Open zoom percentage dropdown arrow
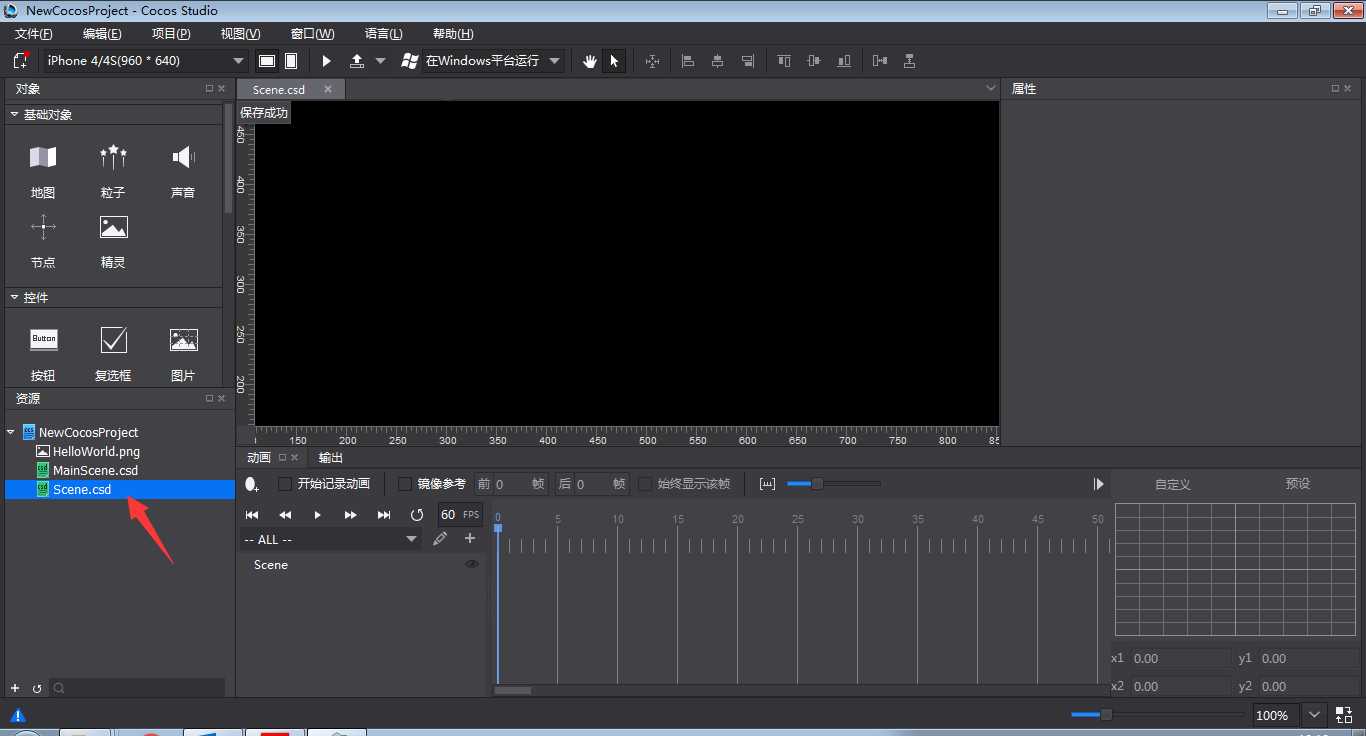The height and width of the screenshot is (736, 1366). click(x=1314, y=715)
